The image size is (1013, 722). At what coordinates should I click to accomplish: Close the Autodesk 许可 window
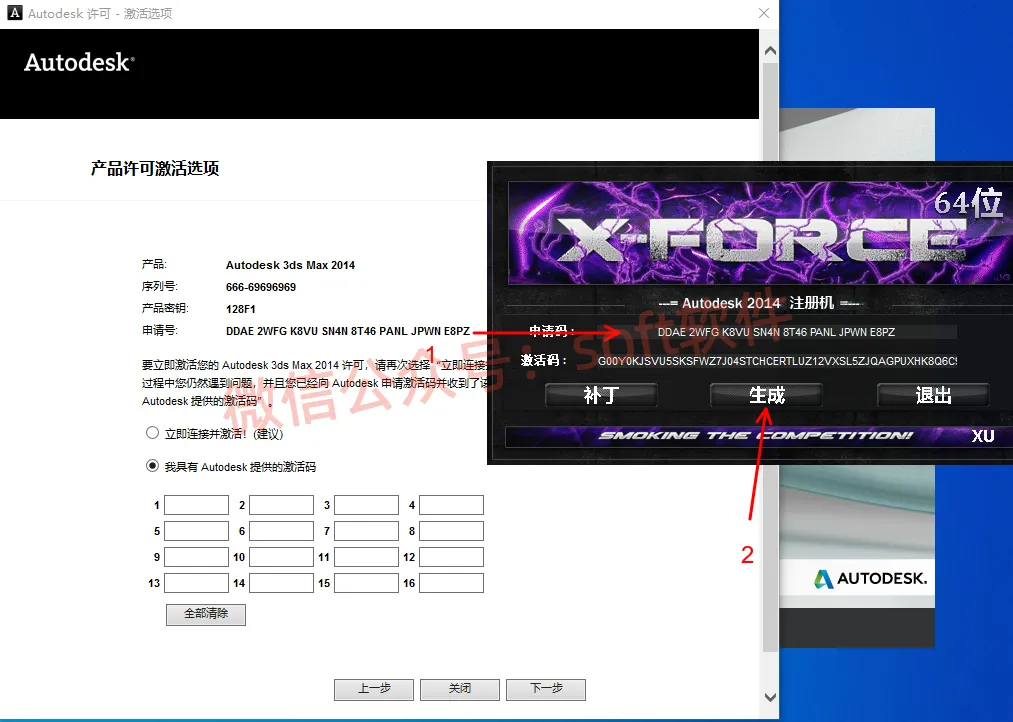click(764, 13)
